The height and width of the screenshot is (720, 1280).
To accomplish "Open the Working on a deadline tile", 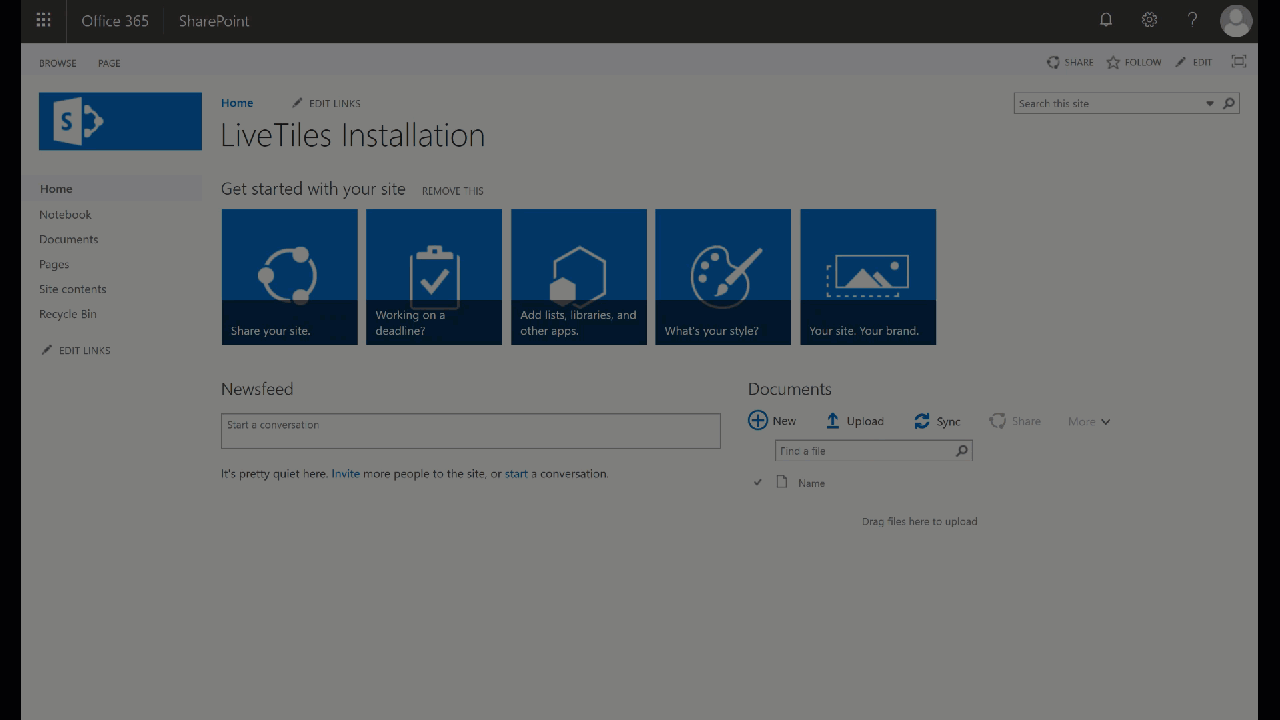I will coord(434,277).
